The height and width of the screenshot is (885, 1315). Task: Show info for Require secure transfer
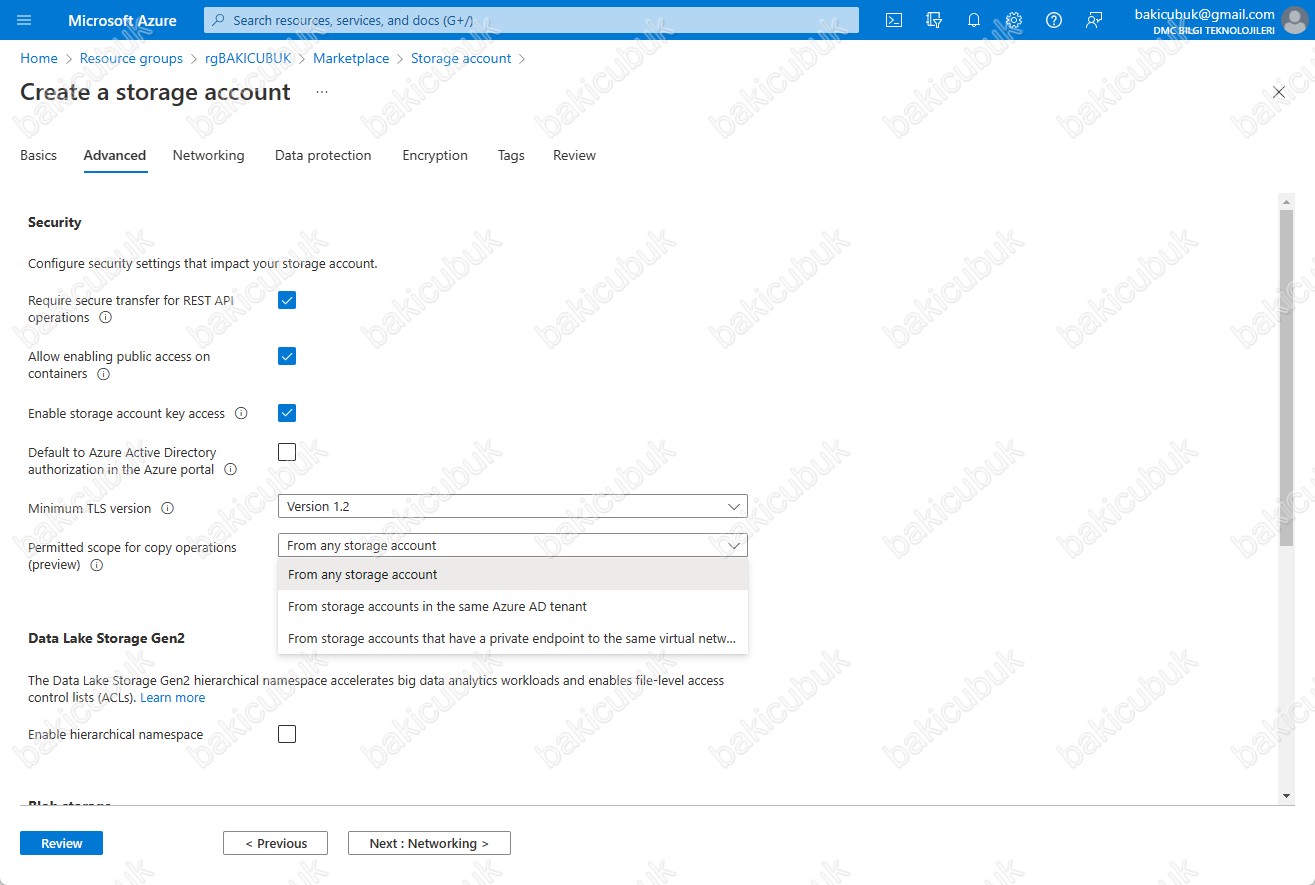point(106,318)
